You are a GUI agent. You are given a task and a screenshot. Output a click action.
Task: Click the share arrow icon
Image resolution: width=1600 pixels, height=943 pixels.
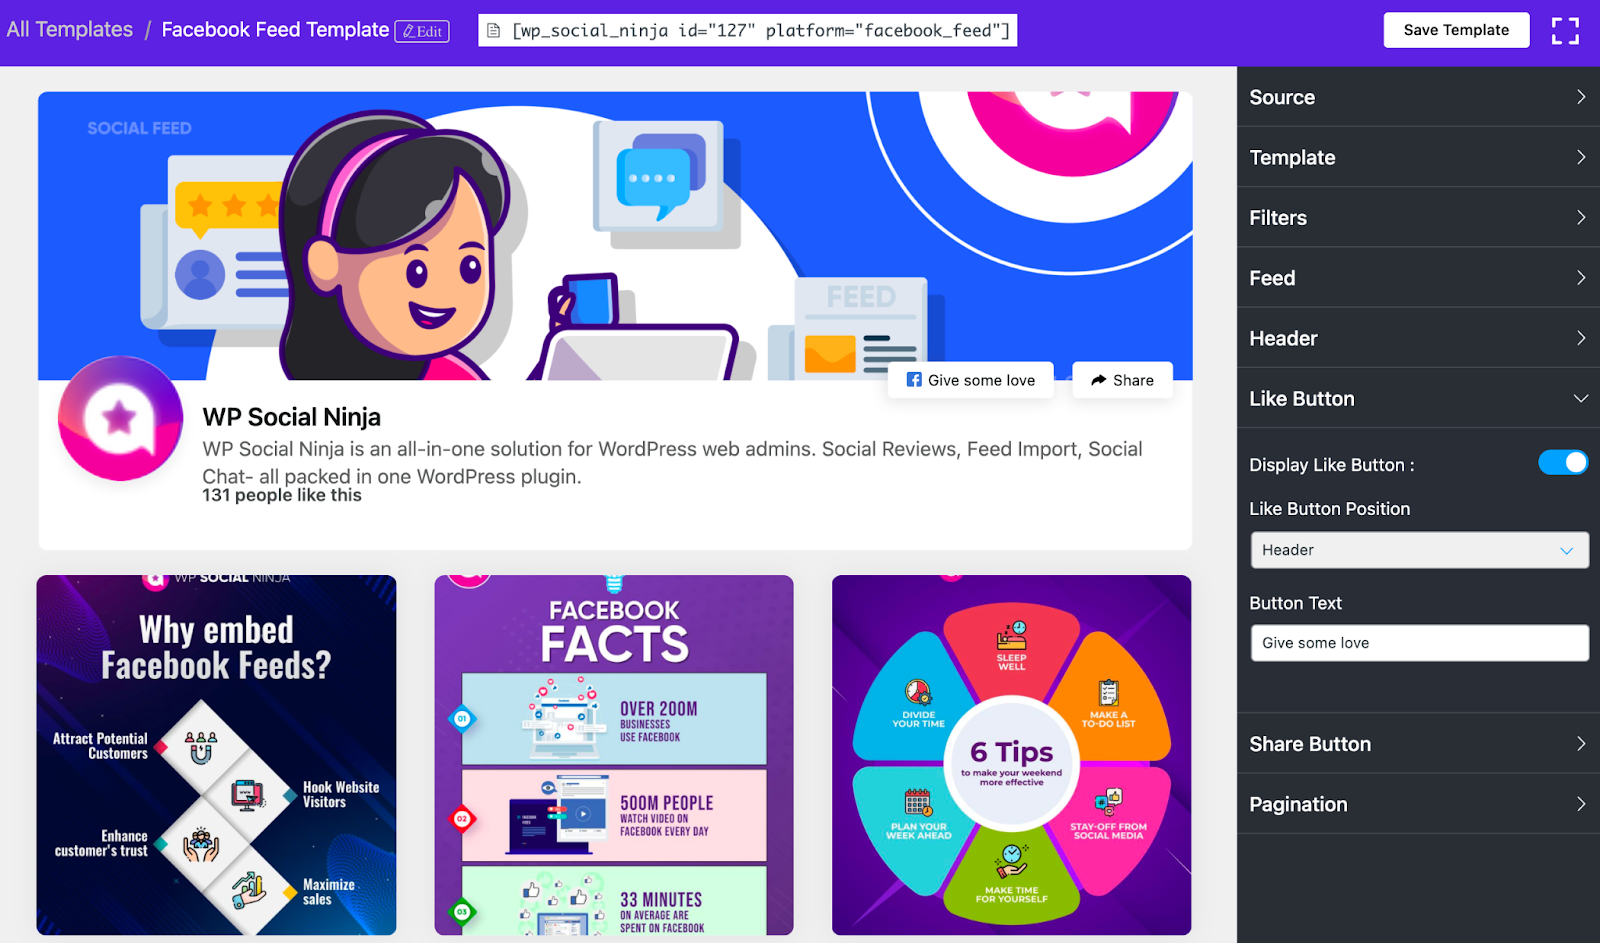click(1099, 380)
